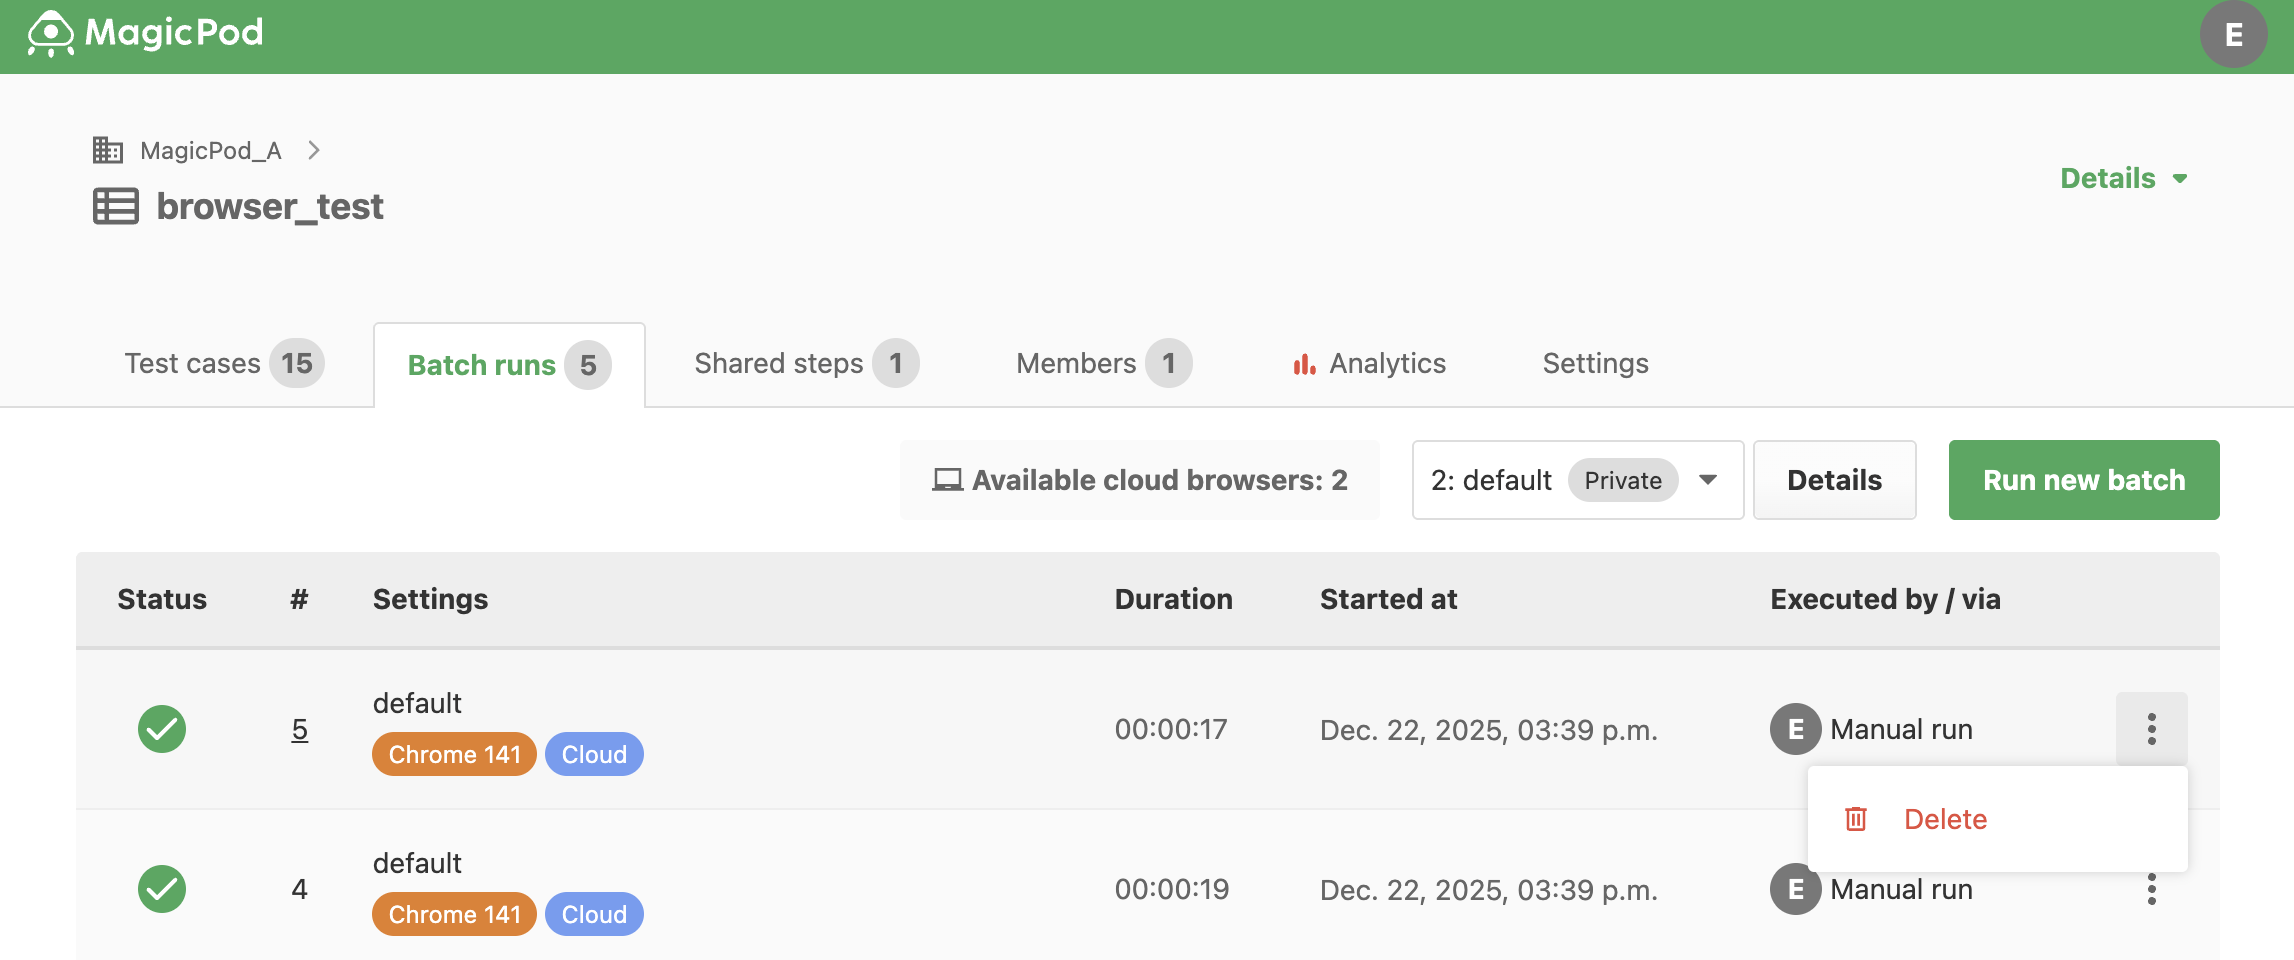Click the Chrome 141 badge in run 5
The image size is (2294, 960).
[454, 754]
